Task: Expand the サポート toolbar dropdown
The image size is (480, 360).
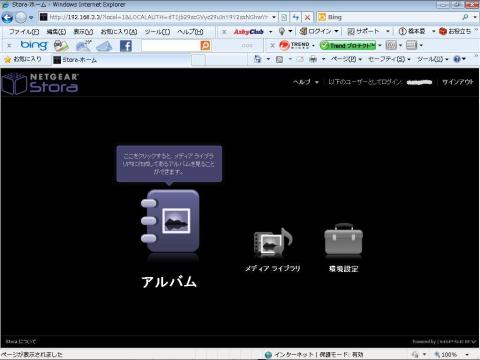Action: 388,31
